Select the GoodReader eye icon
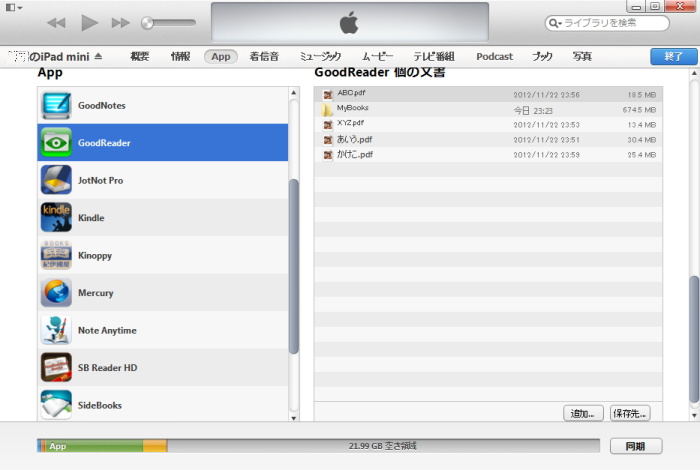The width and height of the screenshot is (700, 470). coord(56,142)
